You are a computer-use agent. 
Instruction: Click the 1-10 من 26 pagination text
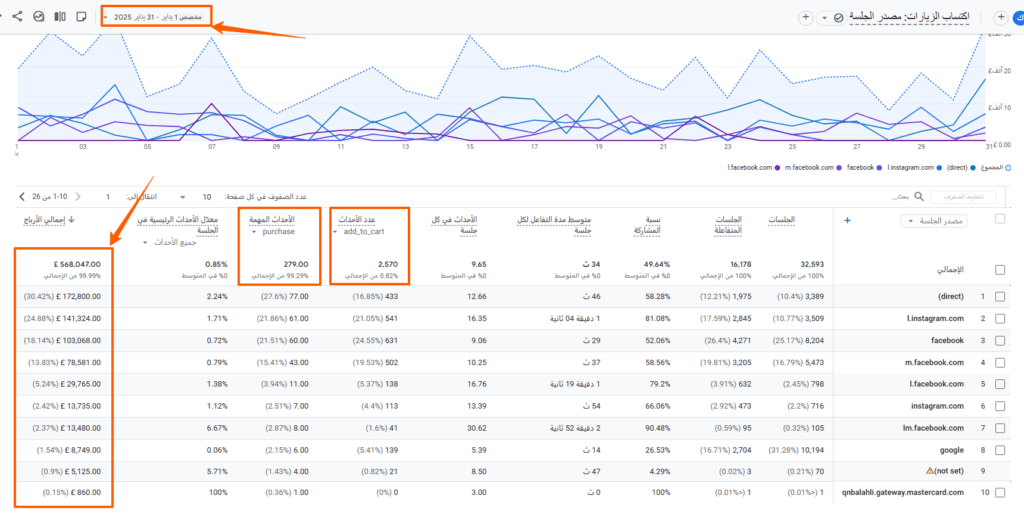49,197
